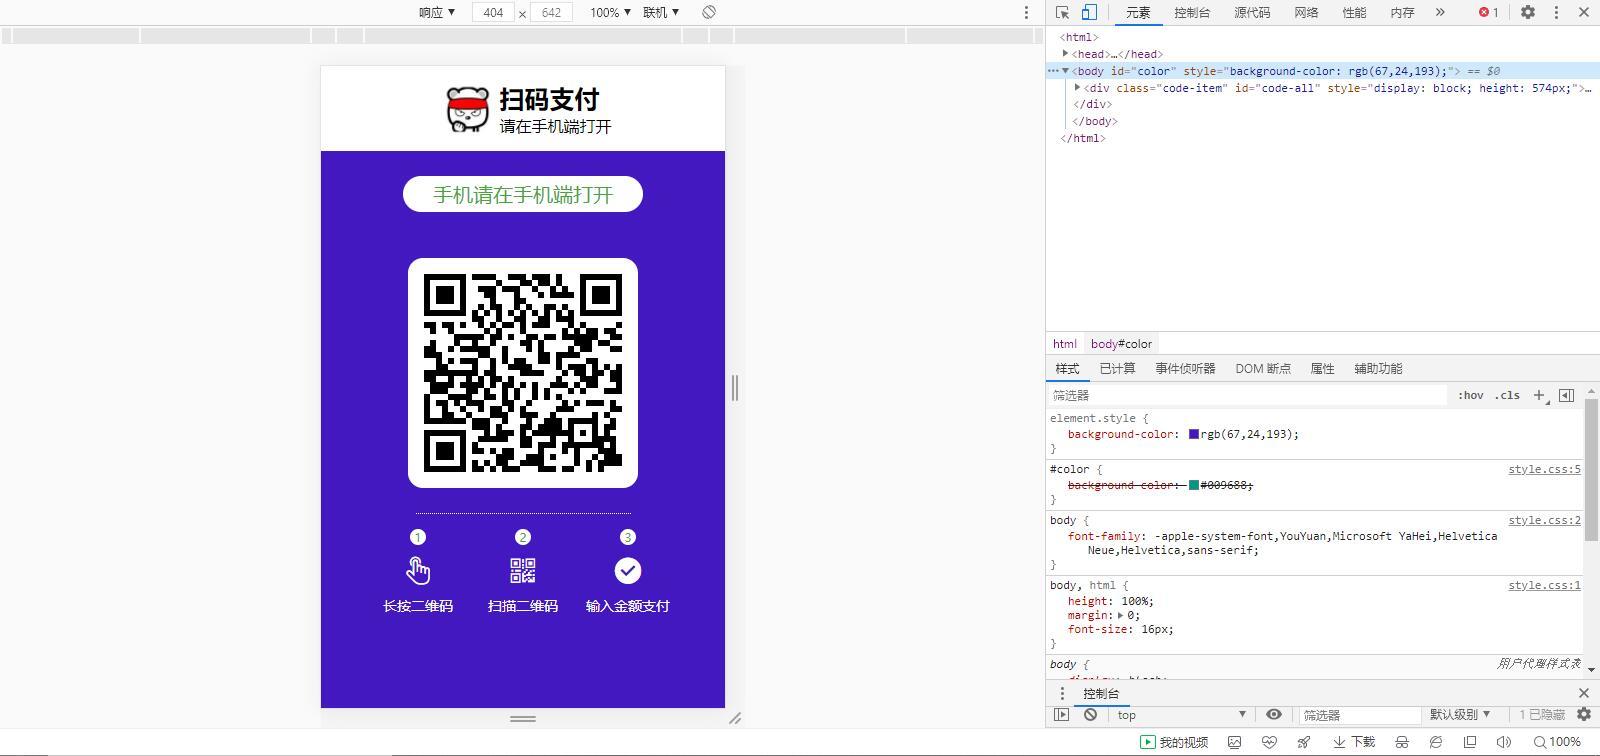
Task: Open the 样式 styles tab
Action: pos(1068,369)
